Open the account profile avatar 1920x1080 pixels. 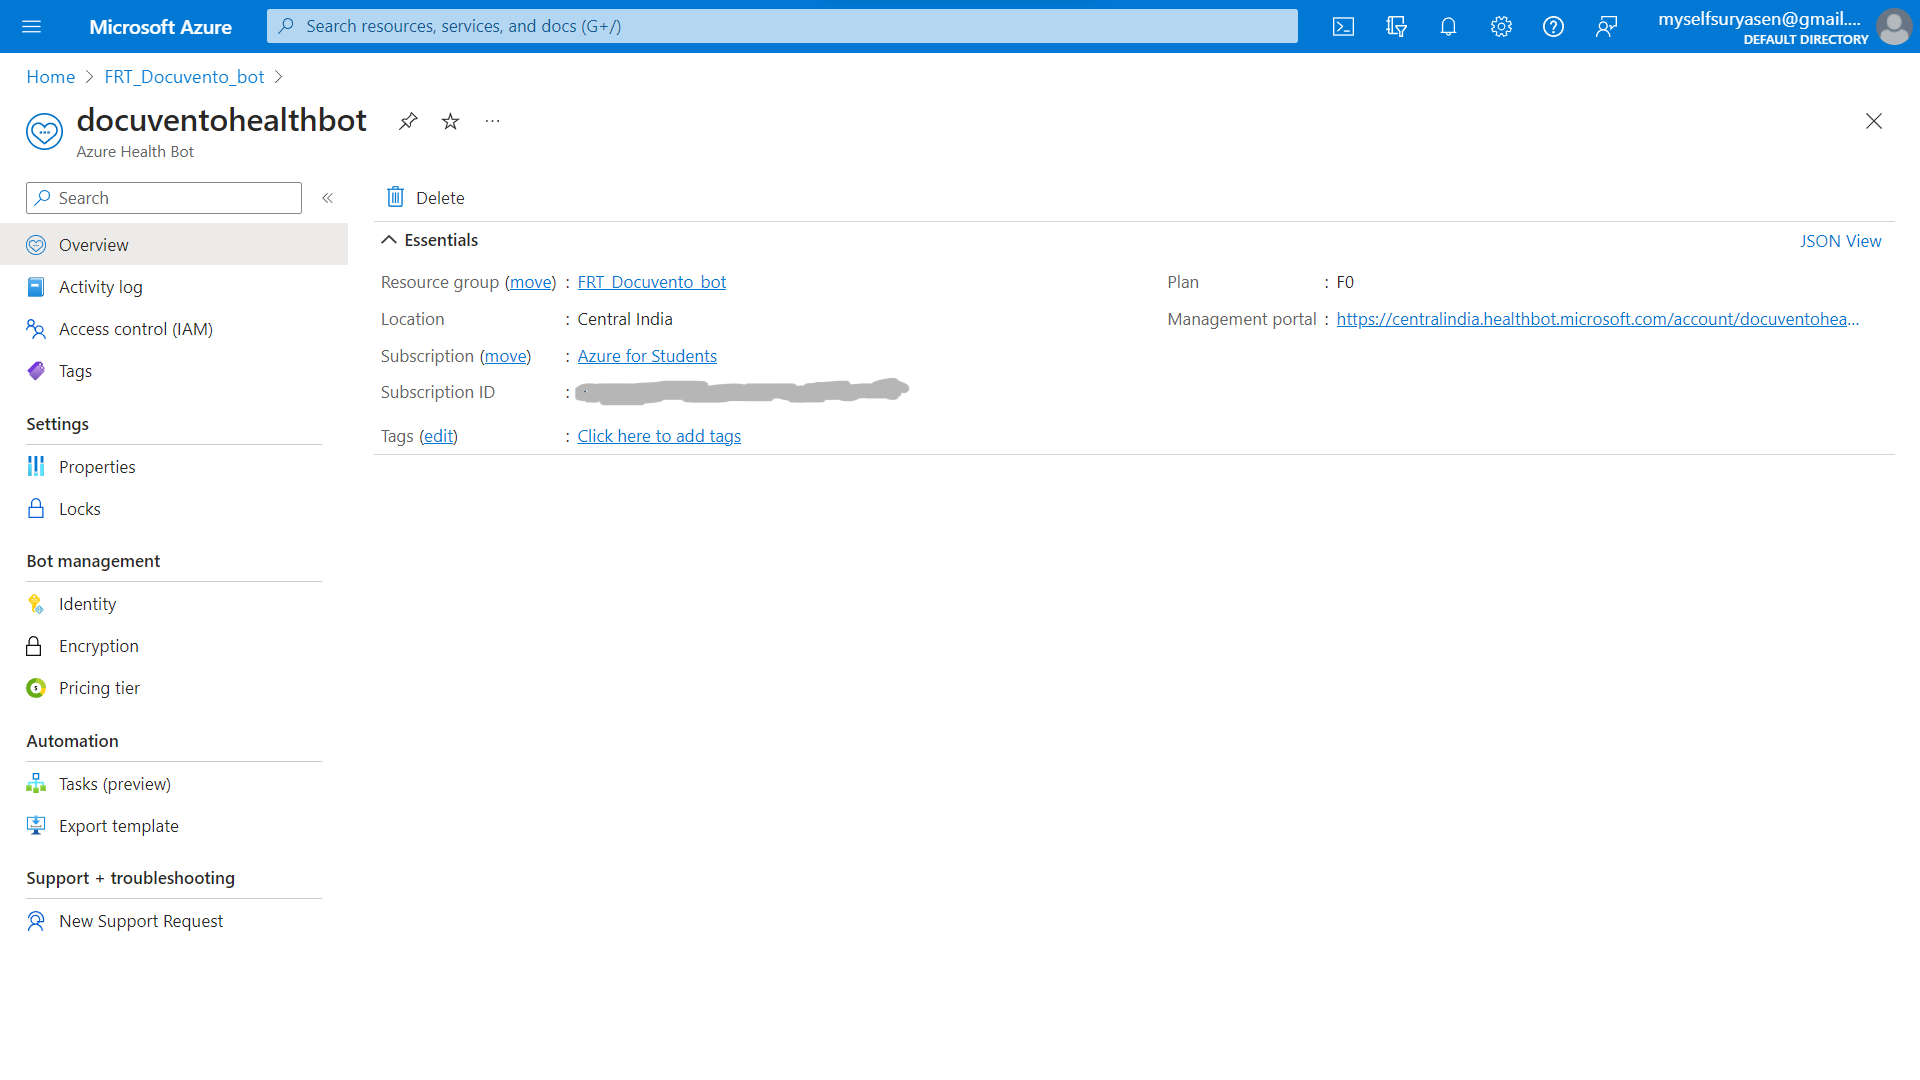pos(1893,27)
